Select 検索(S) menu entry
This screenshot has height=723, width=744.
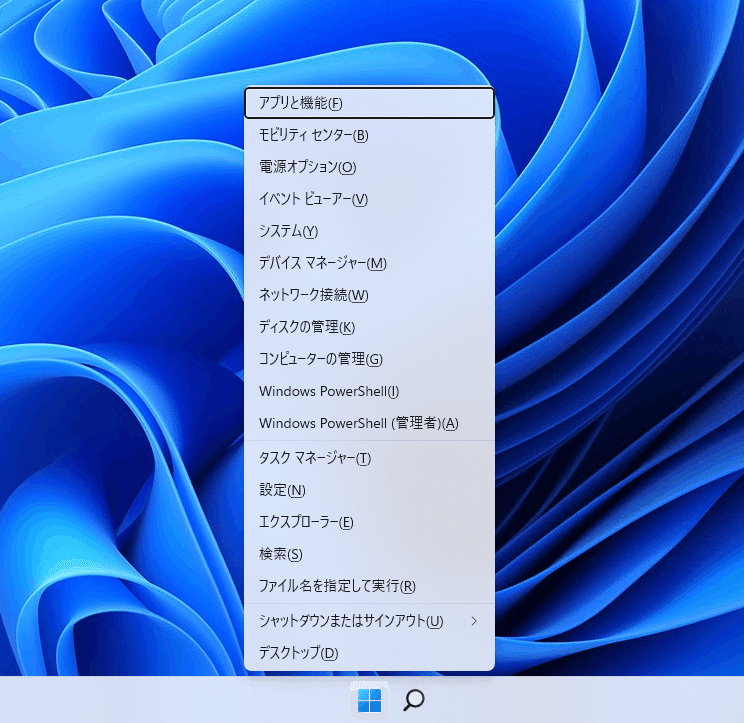pyautogui.click(x=369, y=554)
